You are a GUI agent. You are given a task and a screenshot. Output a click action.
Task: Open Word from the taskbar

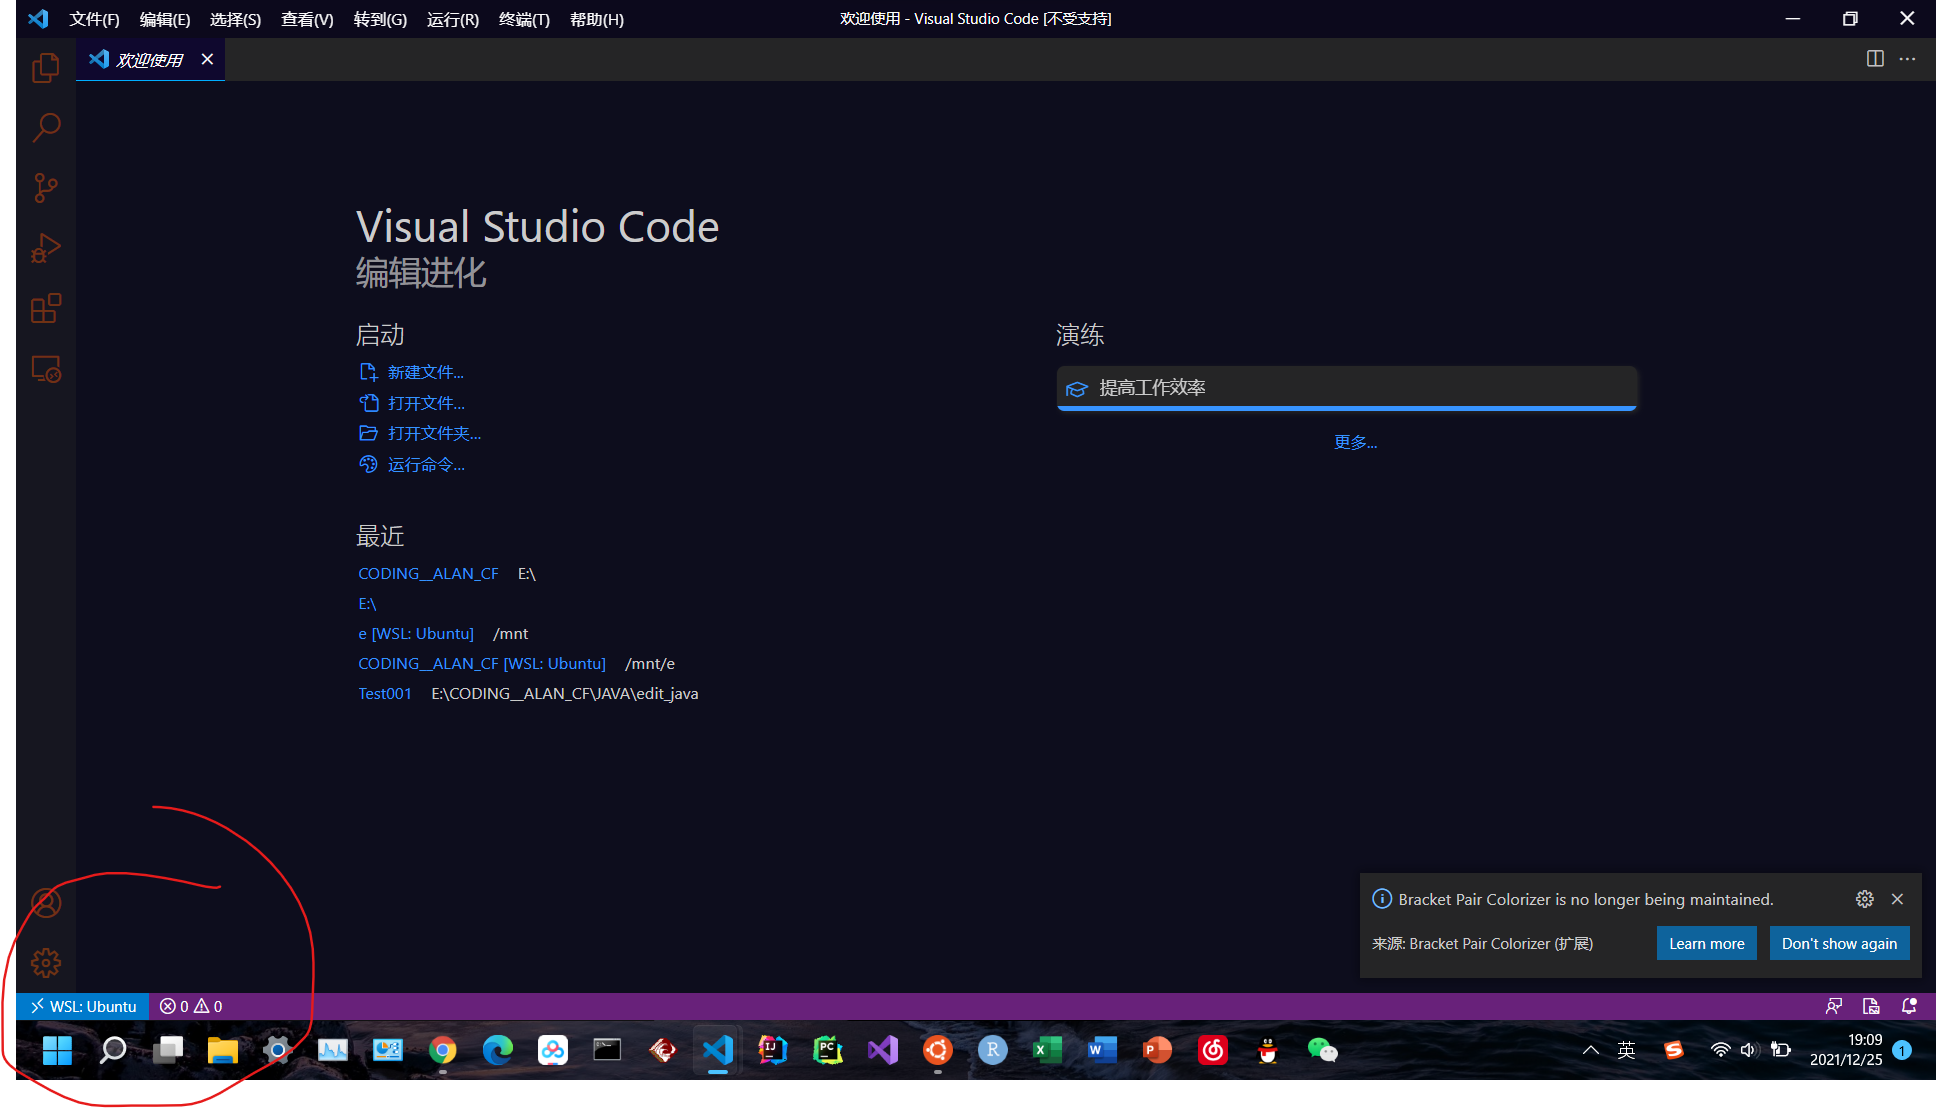point(1102,1050)
